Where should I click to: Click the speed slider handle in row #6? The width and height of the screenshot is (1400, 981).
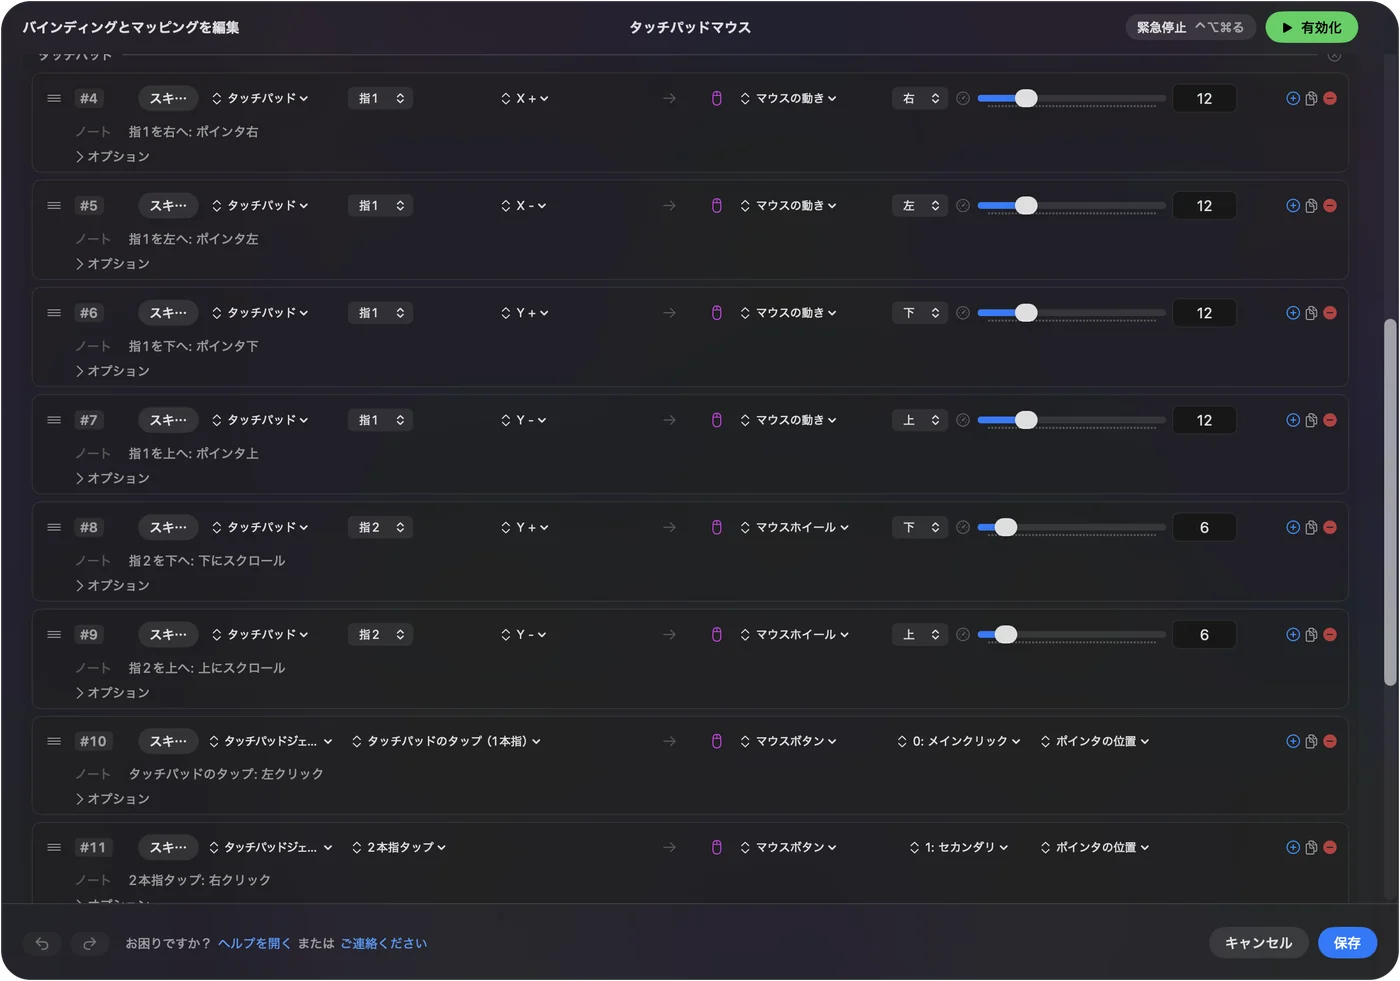pyautogui.click(x=1026, y=313)
